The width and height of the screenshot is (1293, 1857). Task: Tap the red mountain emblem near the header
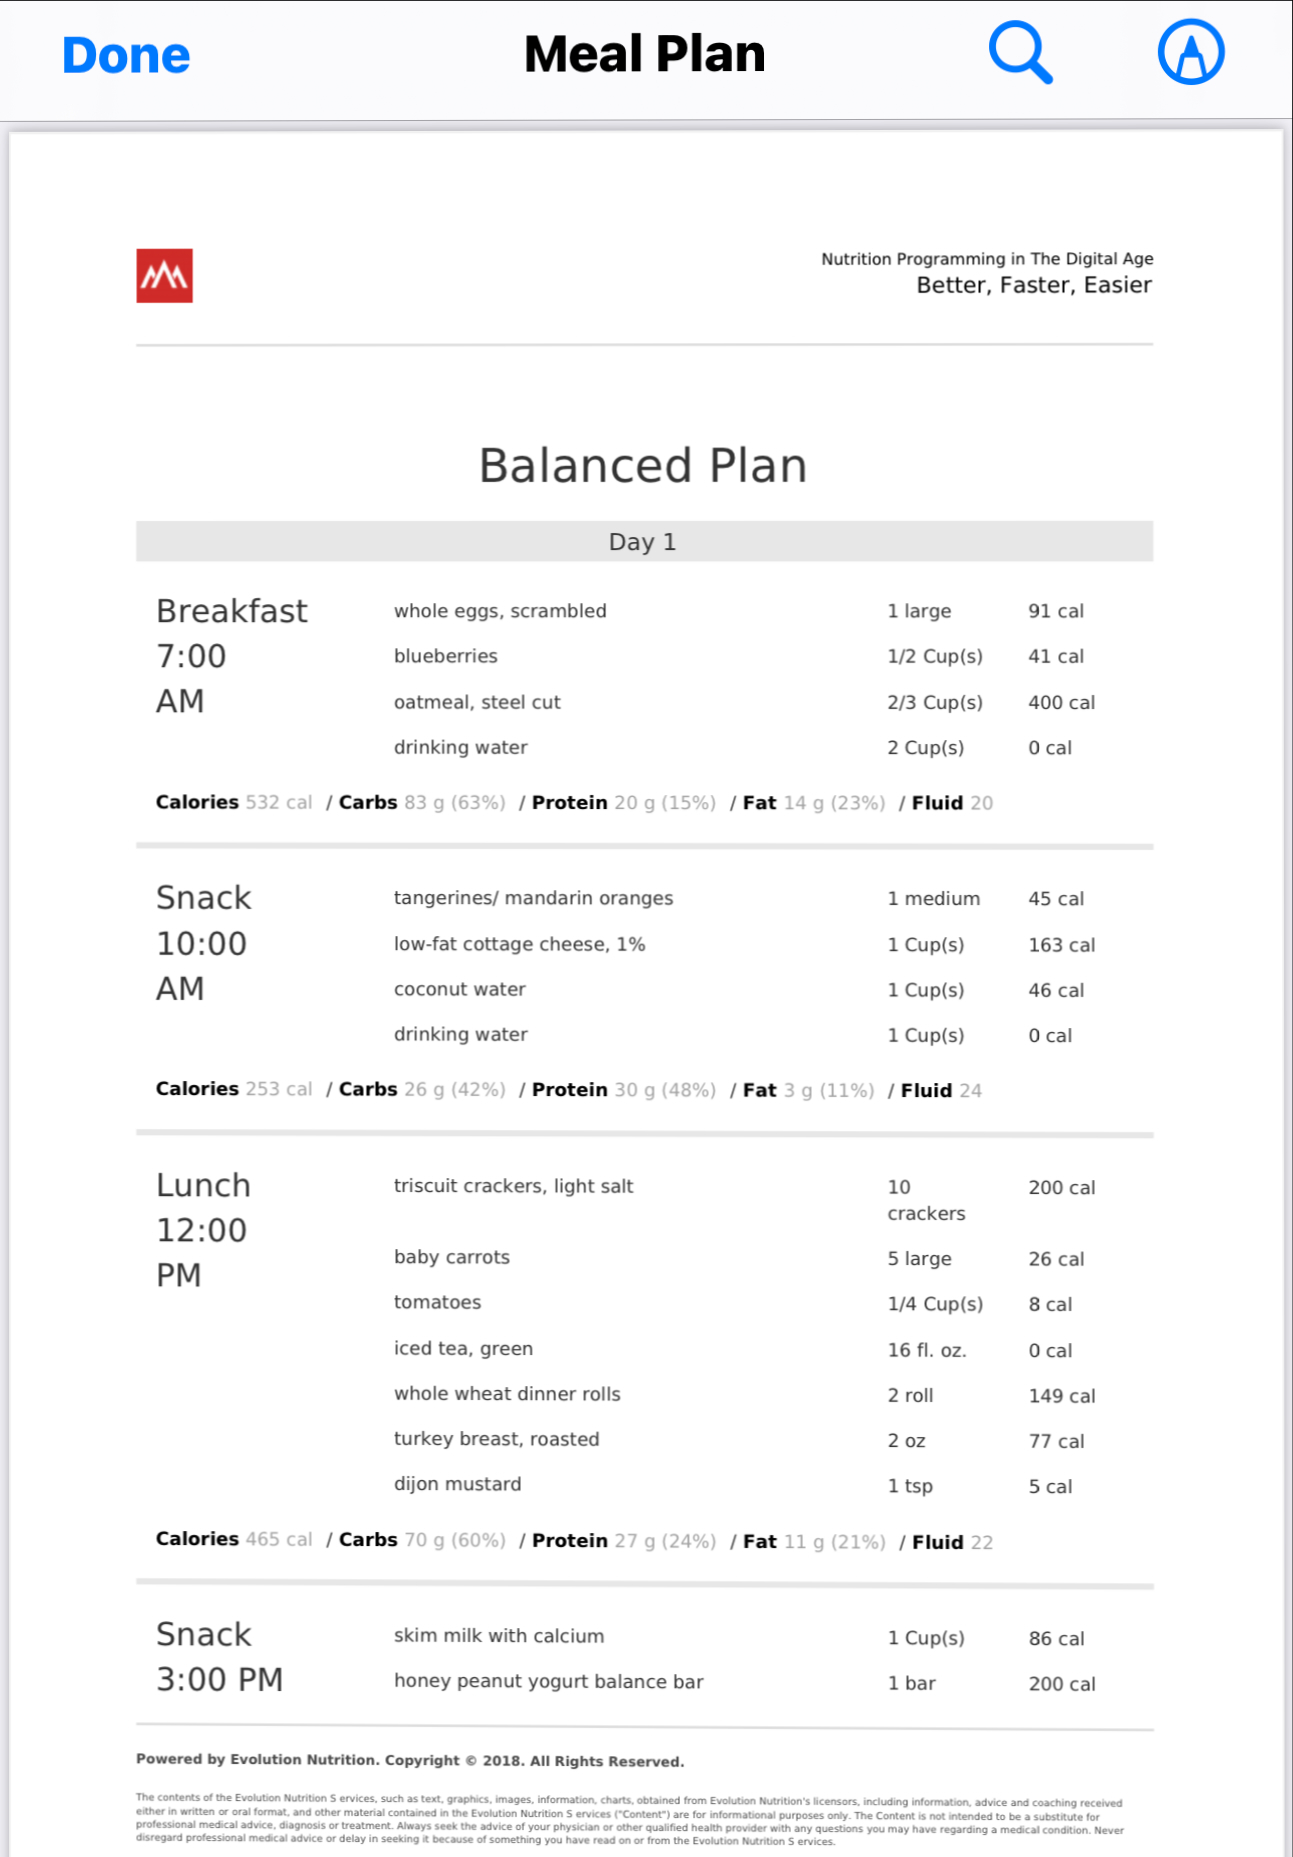pos(163,275)
